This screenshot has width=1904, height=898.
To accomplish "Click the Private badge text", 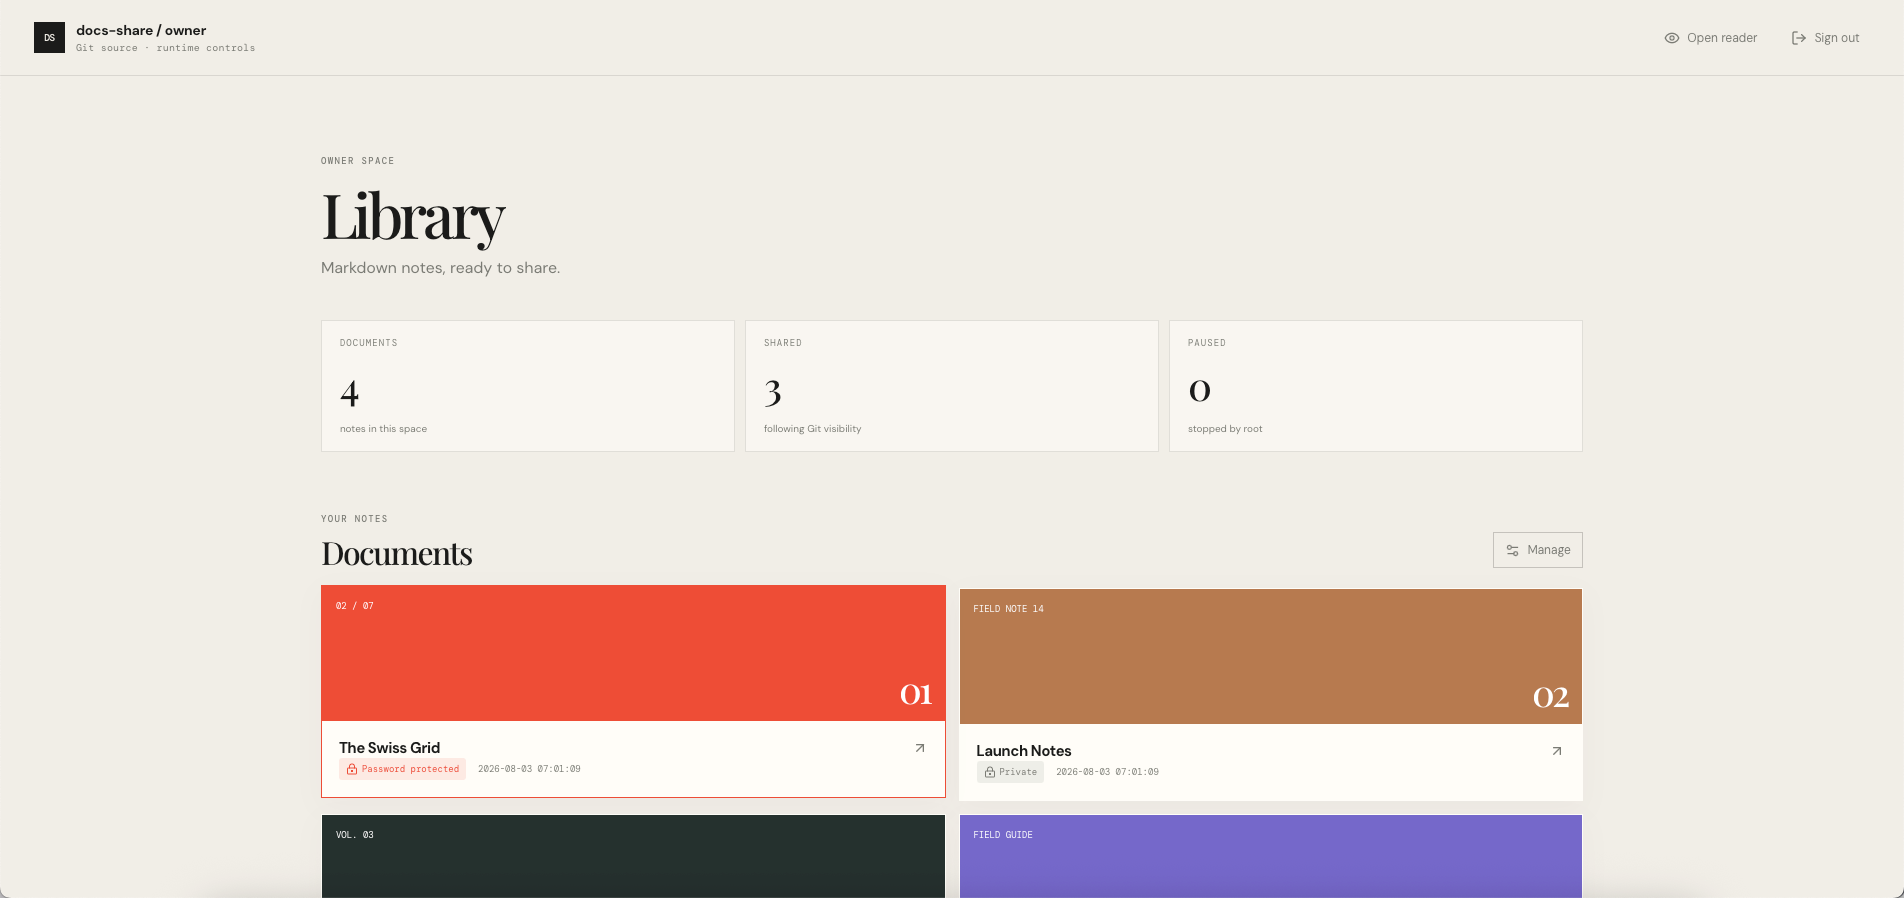I will click(1018, 772).
